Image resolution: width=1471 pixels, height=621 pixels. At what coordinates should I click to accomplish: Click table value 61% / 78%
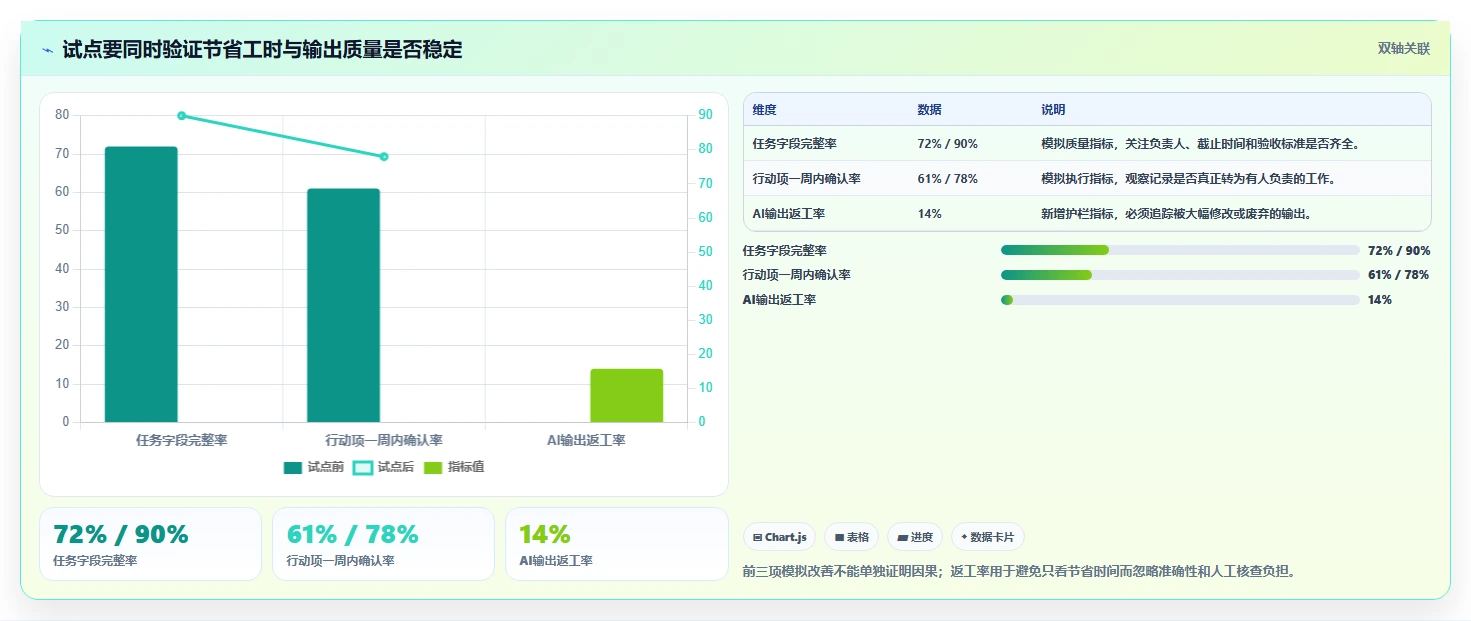(947, 179)
